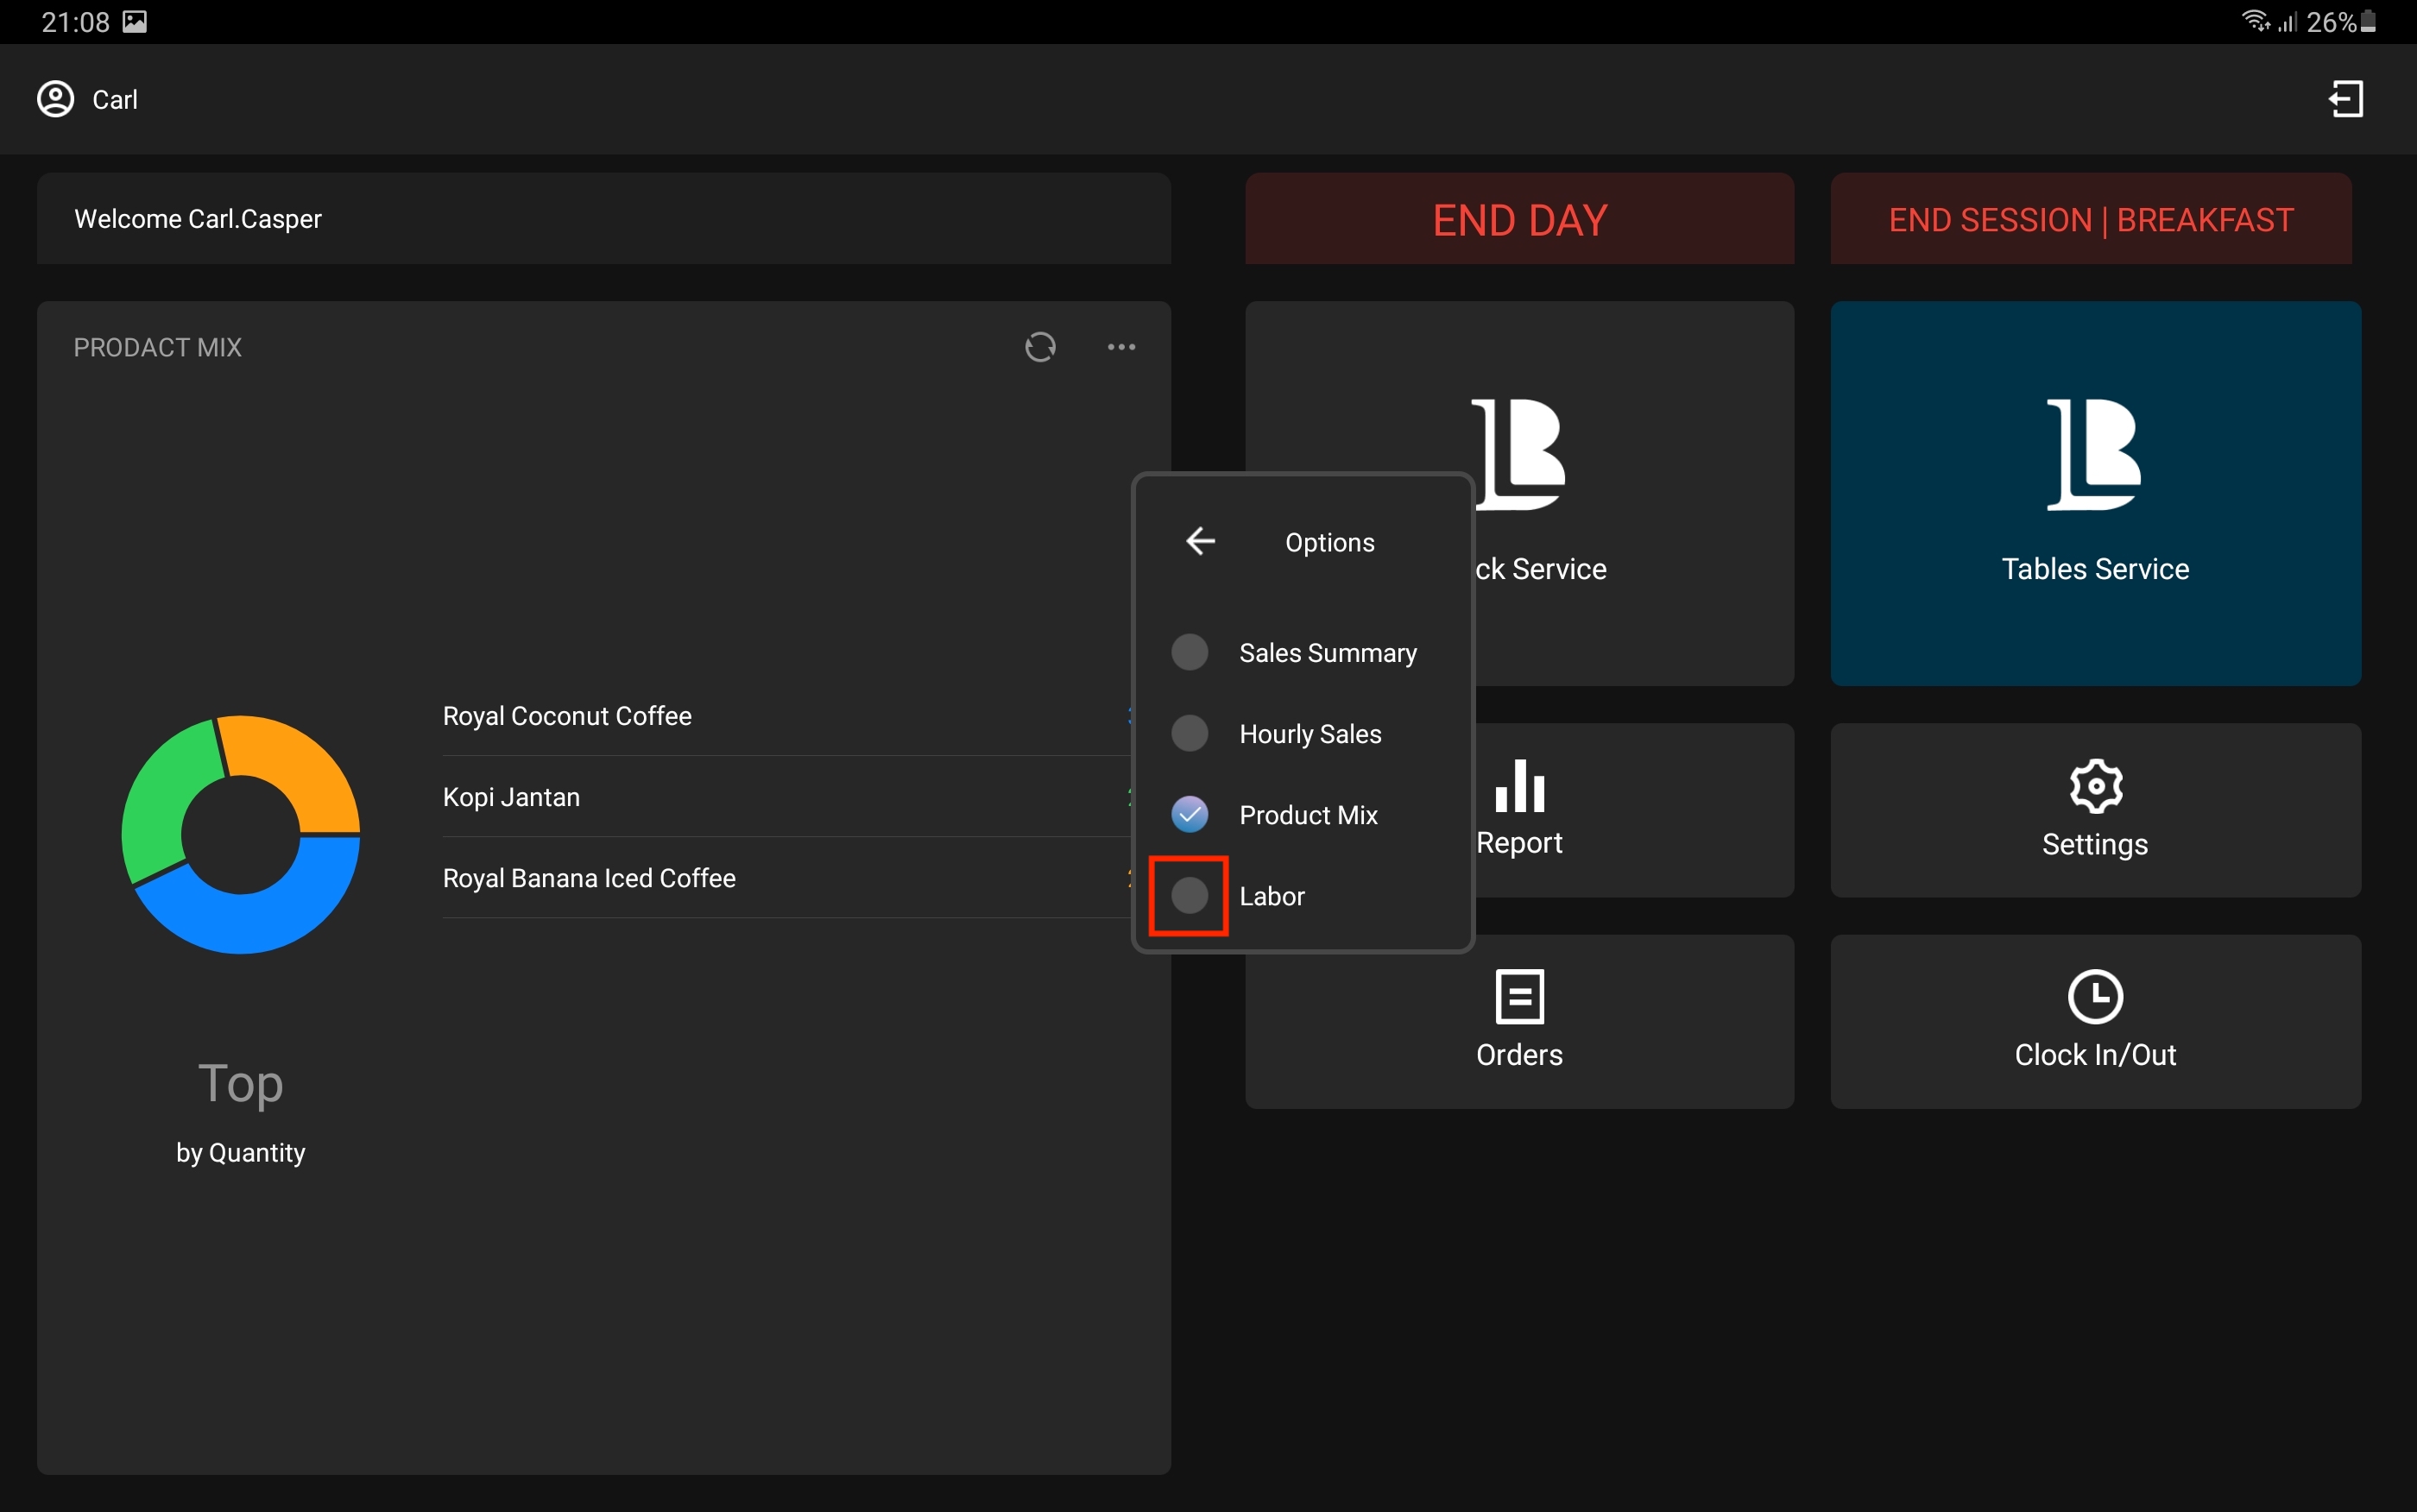Click the Welcome Carl.Casper banner
This screenshot has width=2417, height=1512.
[603, 218]
